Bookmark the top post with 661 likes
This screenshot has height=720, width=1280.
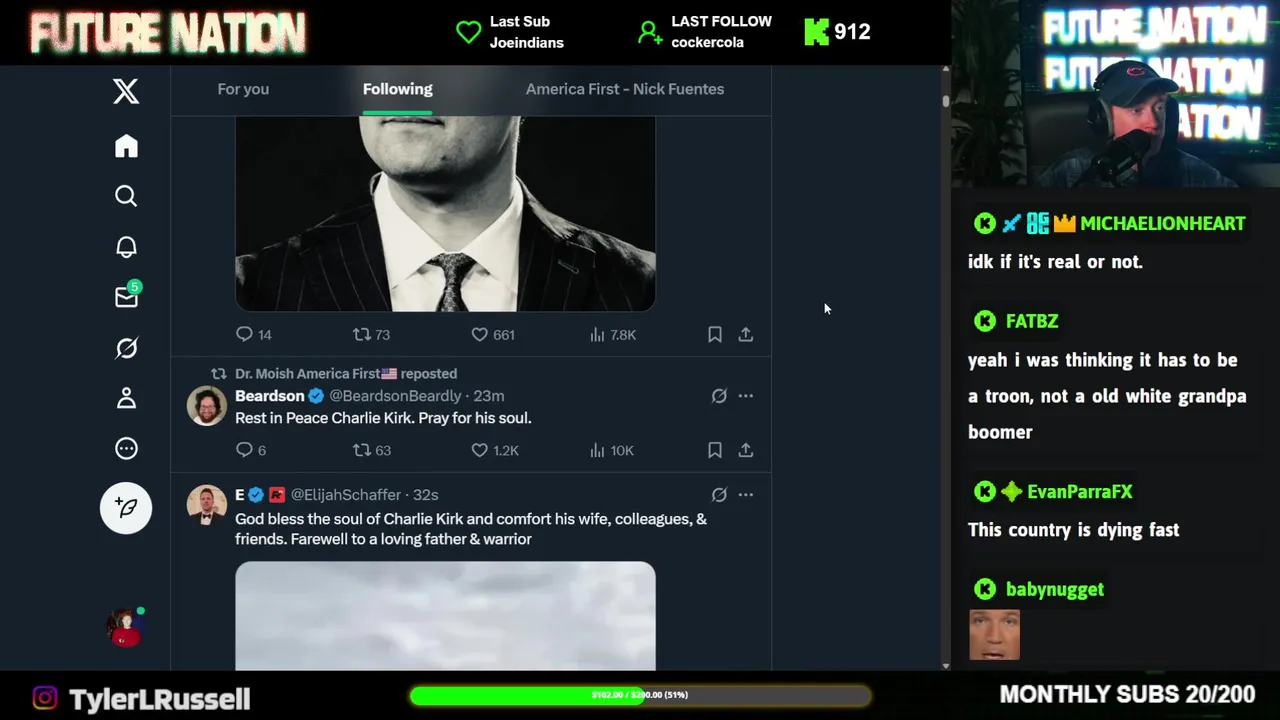pos(715,335)
